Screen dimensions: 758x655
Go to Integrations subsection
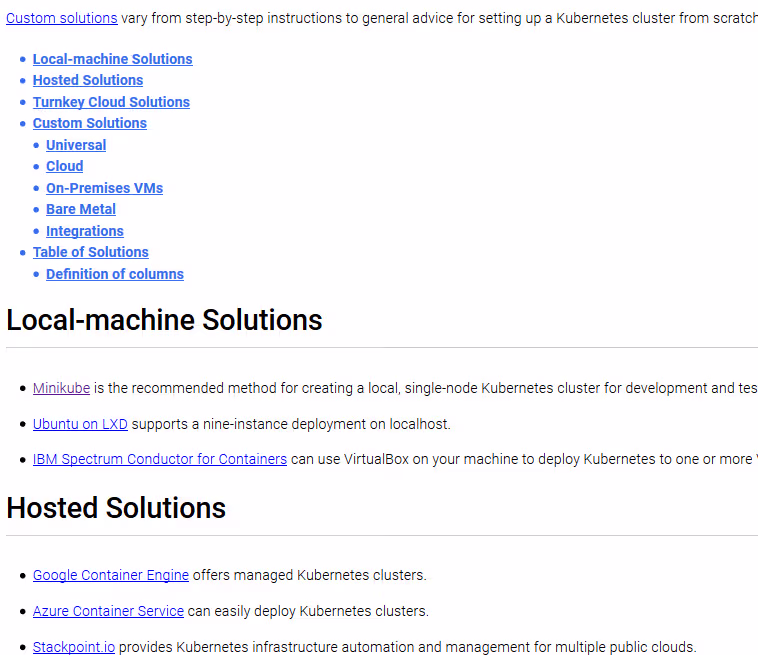coord(85,231)
